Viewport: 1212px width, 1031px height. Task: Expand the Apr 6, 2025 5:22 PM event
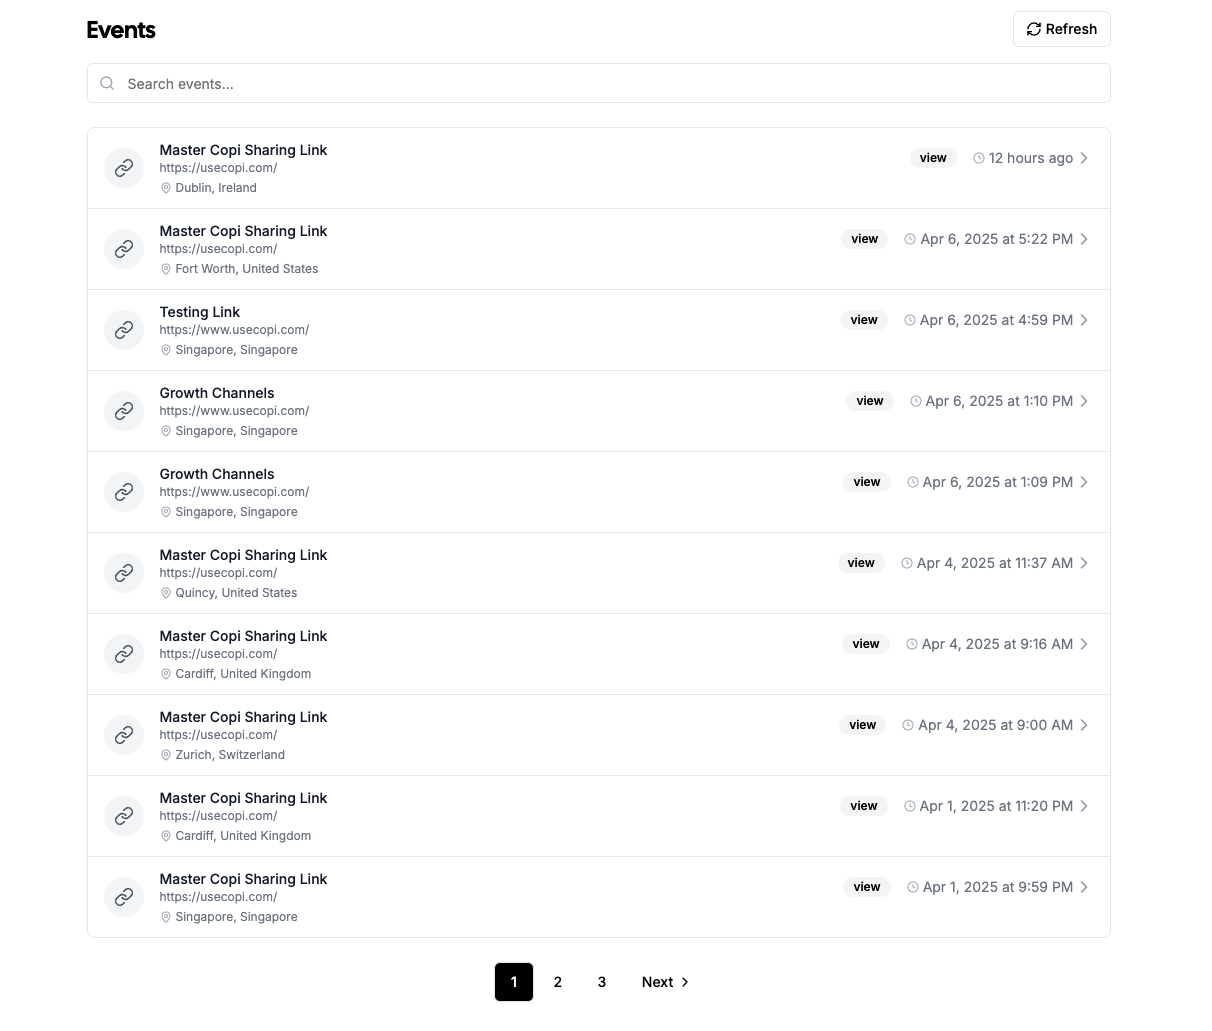1084,239
